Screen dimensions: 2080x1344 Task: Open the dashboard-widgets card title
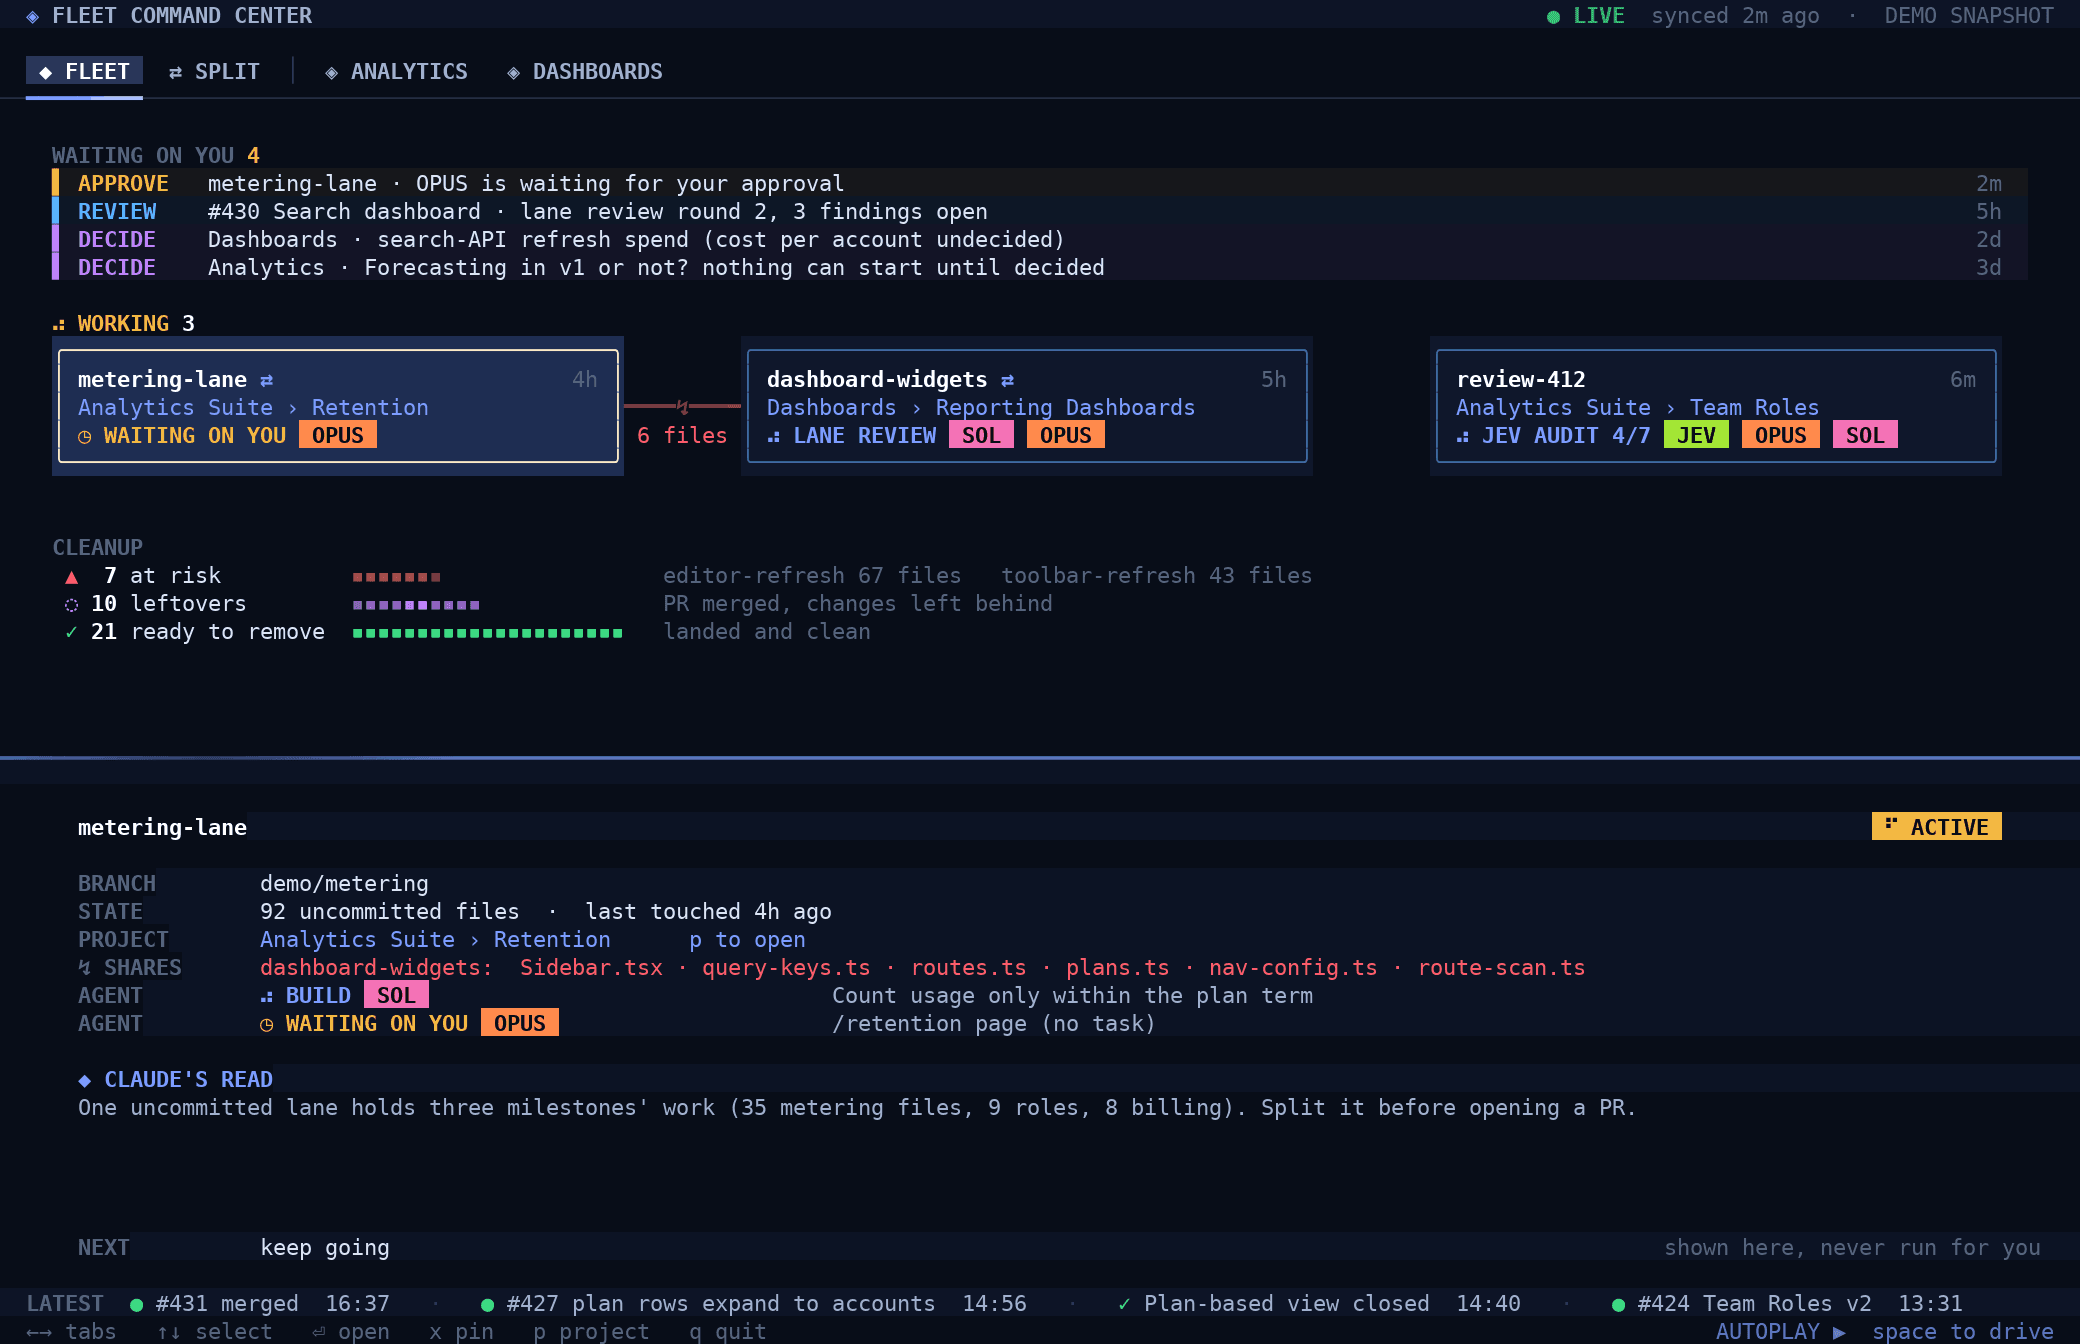(877, 379)
